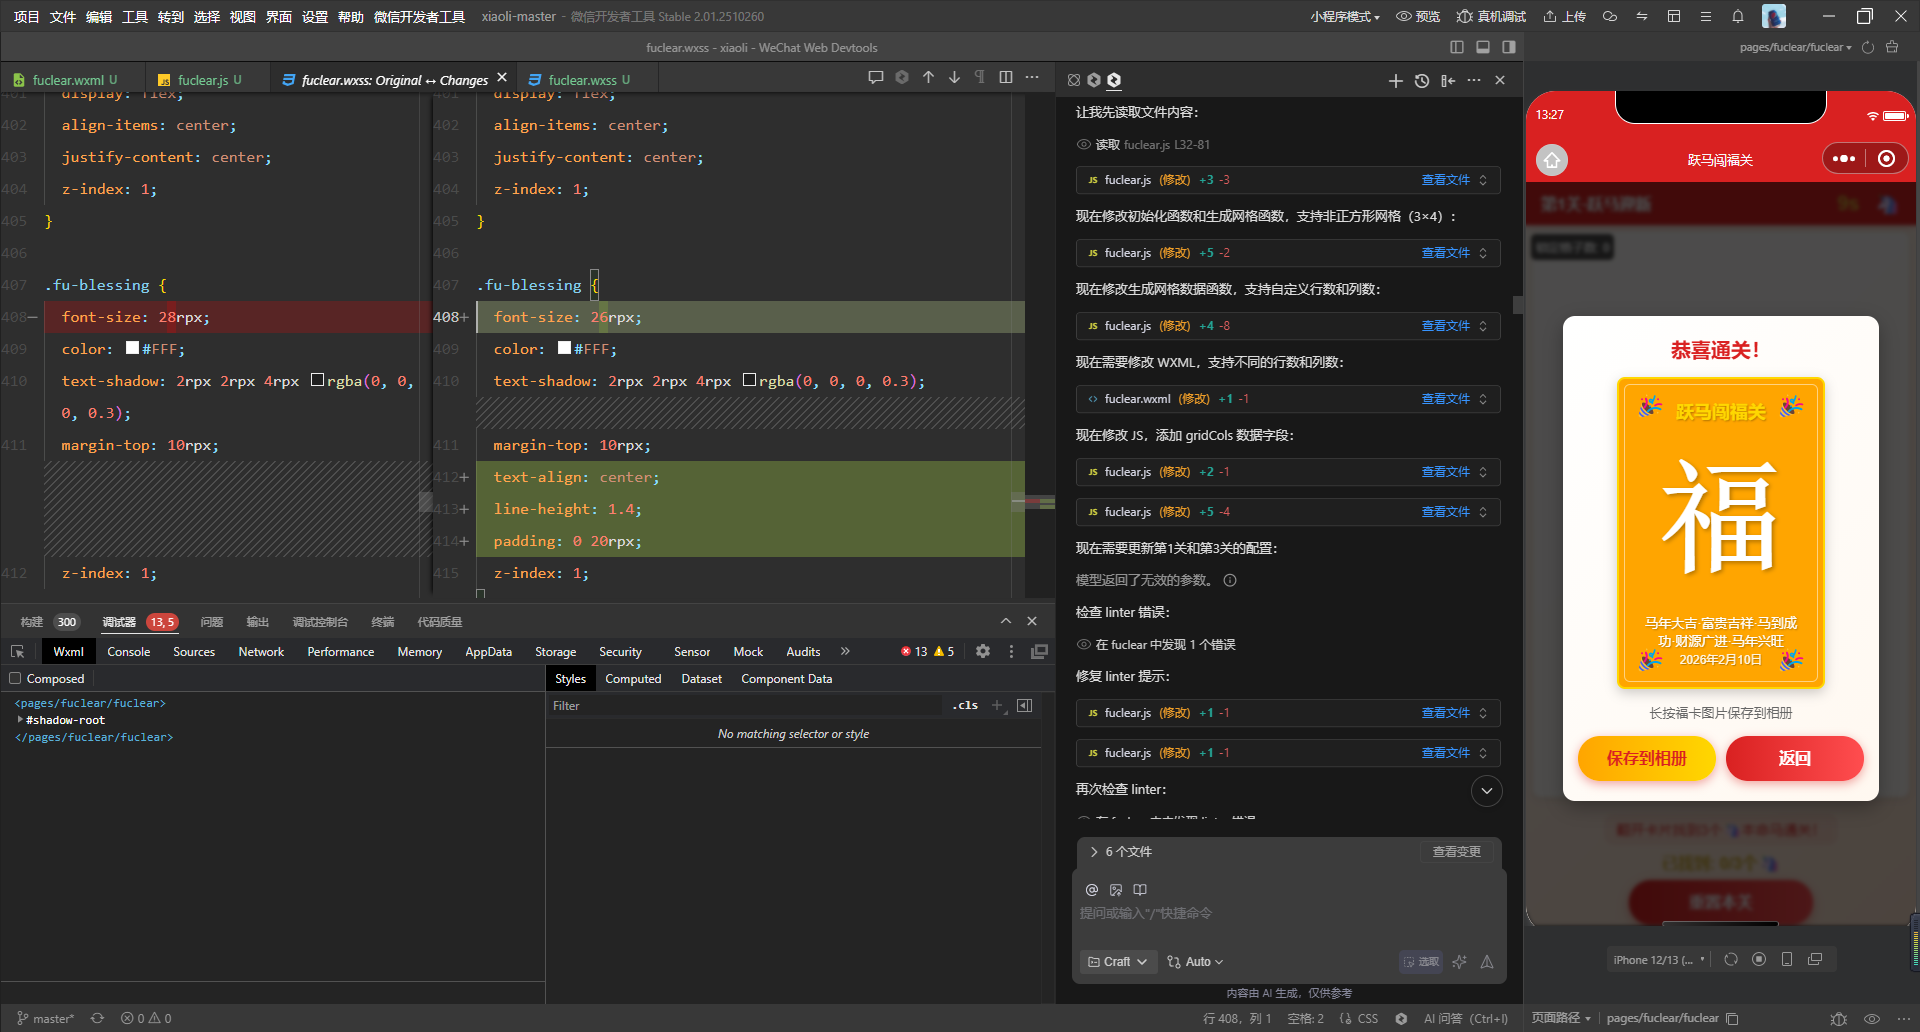Image resolution: width=1920 pixels, height=1032 pixels.
Task: Click the element inspector picker icon
Action: click(17, 651)
